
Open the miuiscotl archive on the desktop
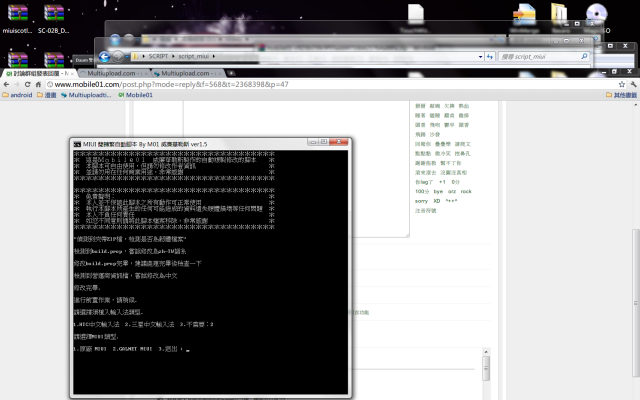pyautogui.click(x=18, y=18)
